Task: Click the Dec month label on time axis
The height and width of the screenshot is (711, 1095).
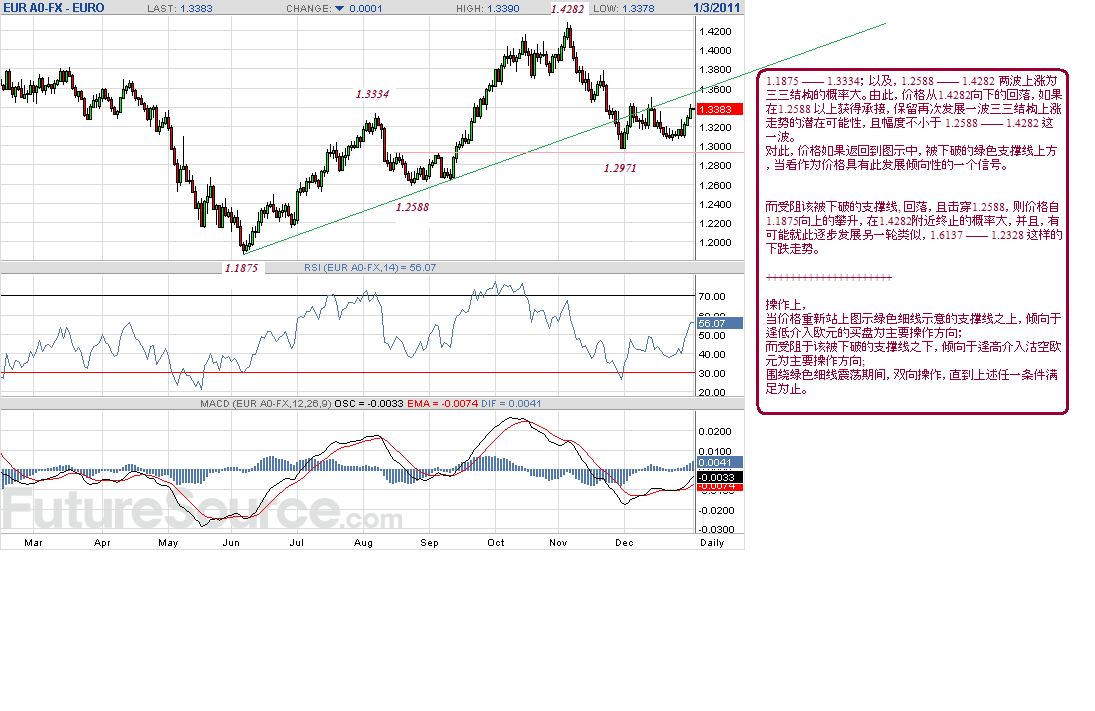Action: point(624,543)
